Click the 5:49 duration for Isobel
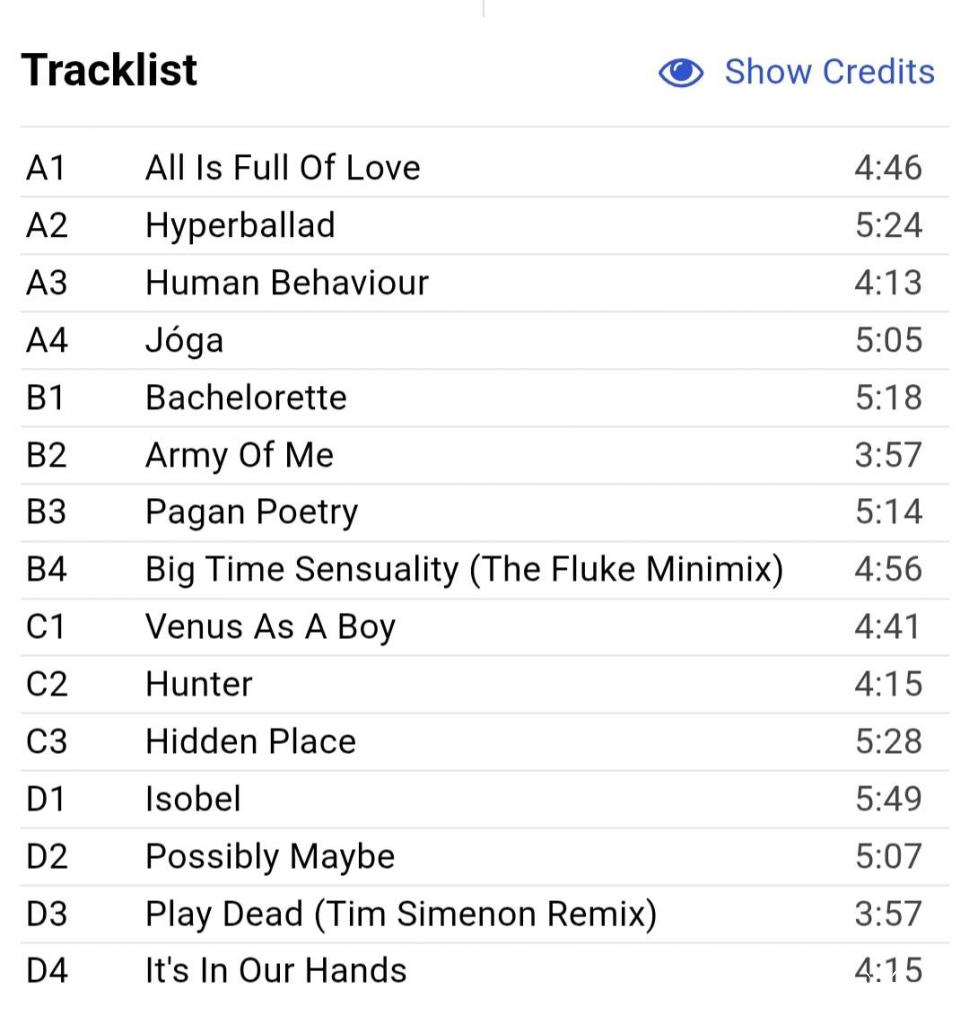The width and height of the screenshot is (969, 1024). [x=889, y=799]
